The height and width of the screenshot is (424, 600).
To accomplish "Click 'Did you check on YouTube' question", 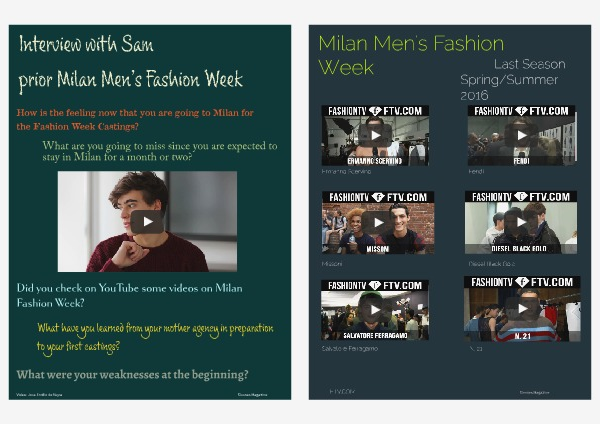I will (130, 295).
